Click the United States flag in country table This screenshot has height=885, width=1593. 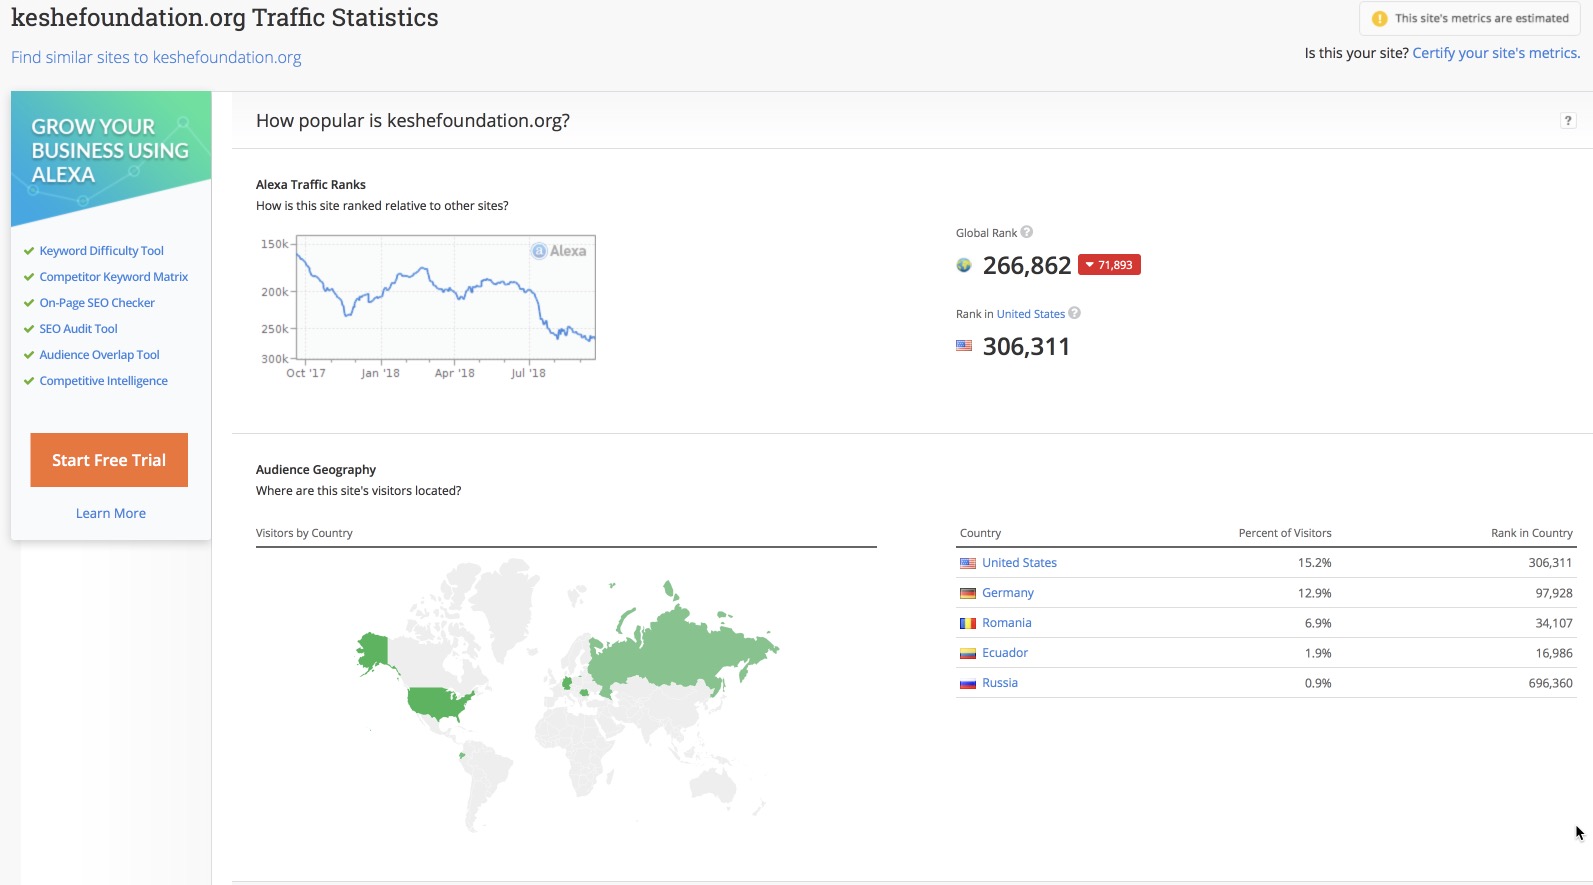point(968,563)
